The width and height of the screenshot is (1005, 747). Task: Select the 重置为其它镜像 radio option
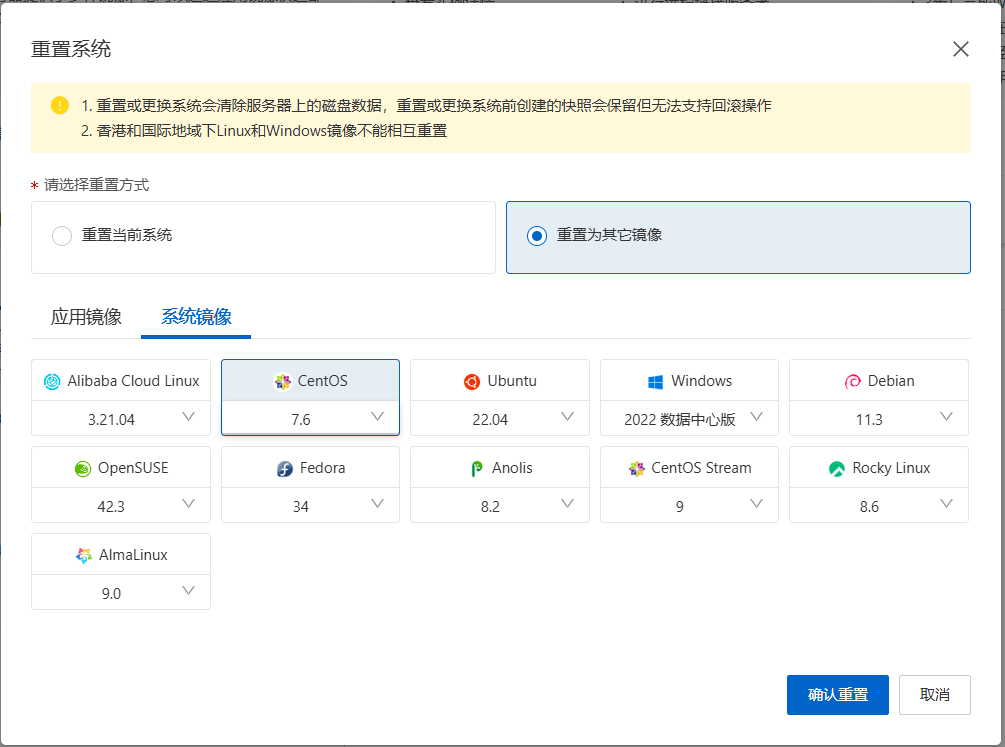pos(537,236)
